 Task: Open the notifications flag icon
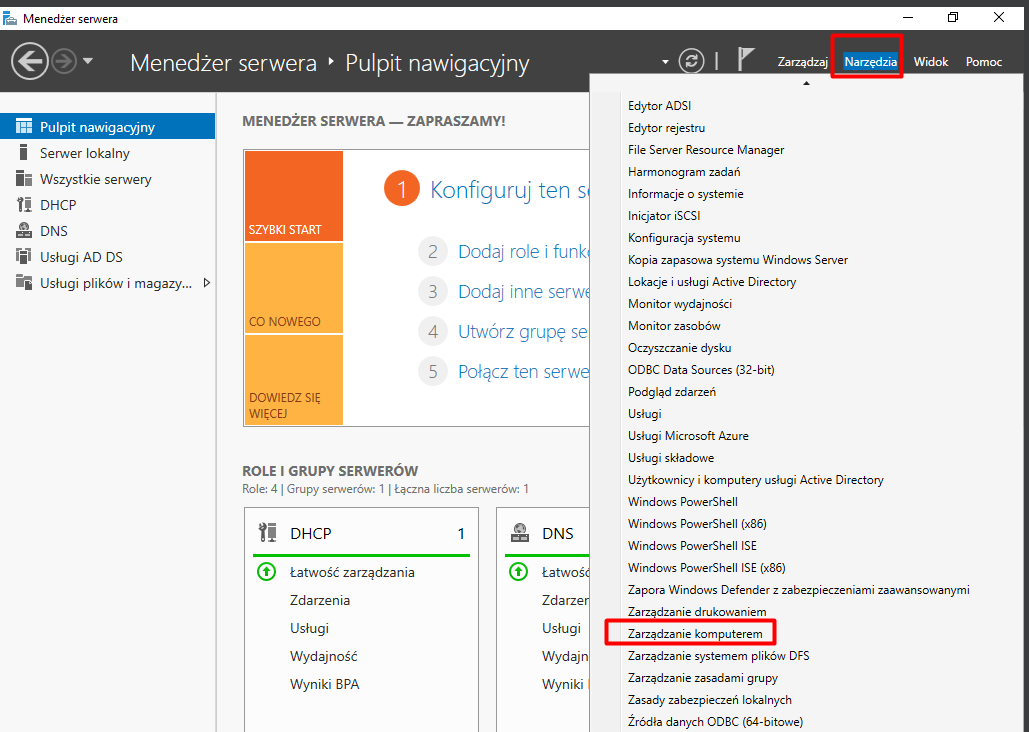[x=745, y=60]
